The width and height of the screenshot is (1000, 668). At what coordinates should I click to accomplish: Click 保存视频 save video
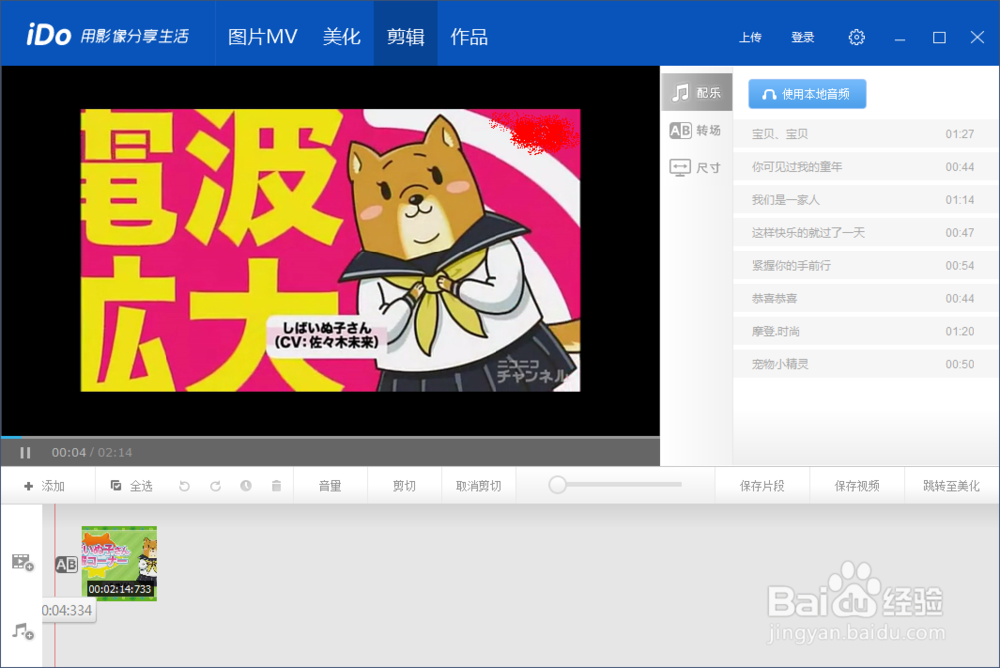point(857,486)
